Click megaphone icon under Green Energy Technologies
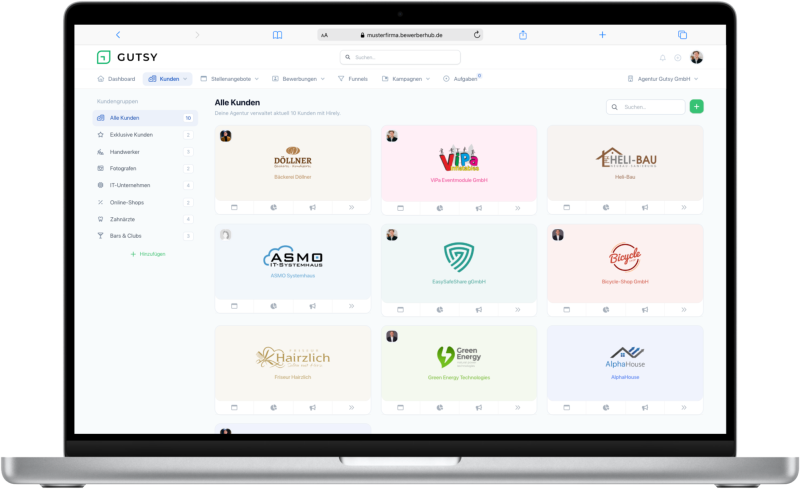Screen dimensions: 800x489 (x=479, y=407)
